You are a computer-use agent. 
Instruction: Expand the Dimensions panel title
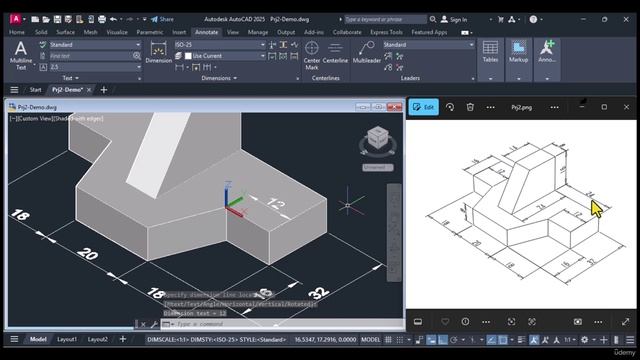[x=219, y=78]
